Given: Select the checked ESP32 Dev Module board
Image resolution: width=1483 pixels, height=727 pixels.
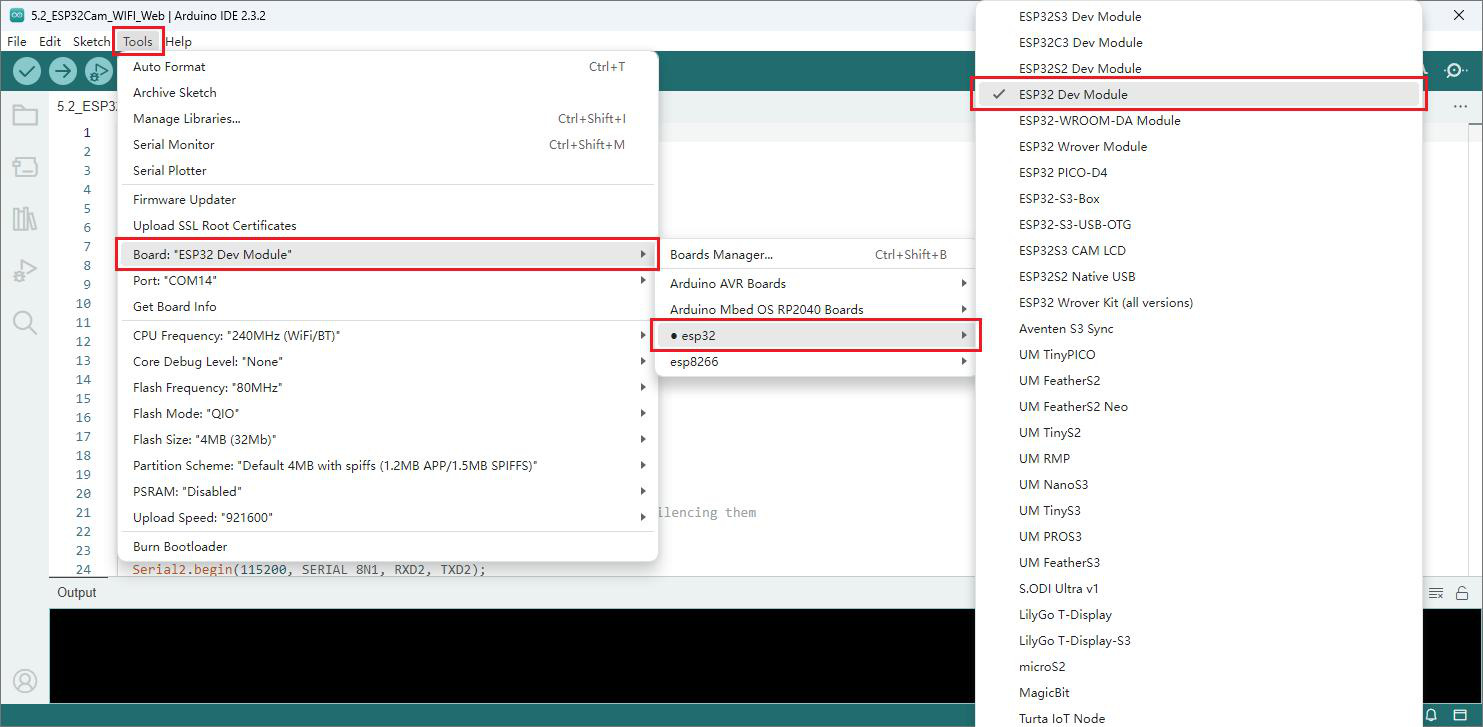Looking at the screenshot, I should (1198, 94).
